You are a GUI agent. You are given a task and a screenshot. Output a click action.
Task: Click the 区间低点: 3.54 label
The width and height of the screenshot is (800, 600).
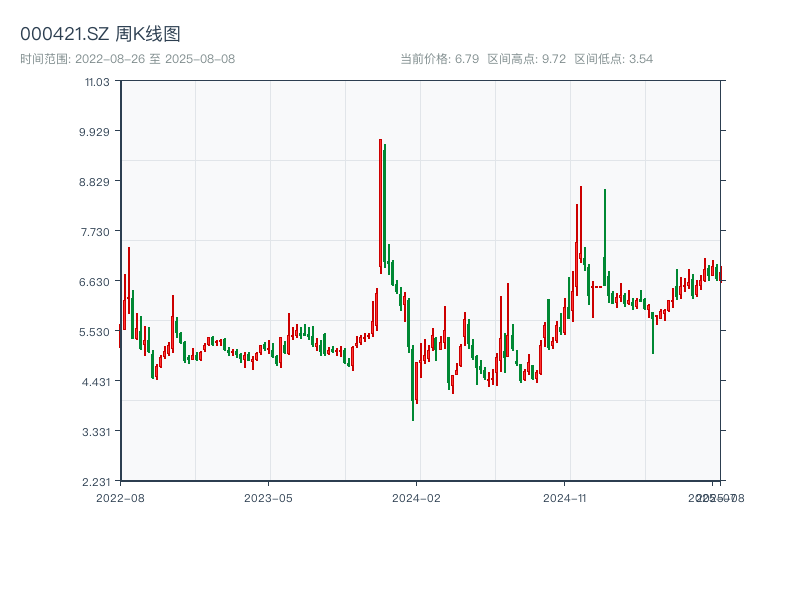pyautogui.click(x=613, y=59)
